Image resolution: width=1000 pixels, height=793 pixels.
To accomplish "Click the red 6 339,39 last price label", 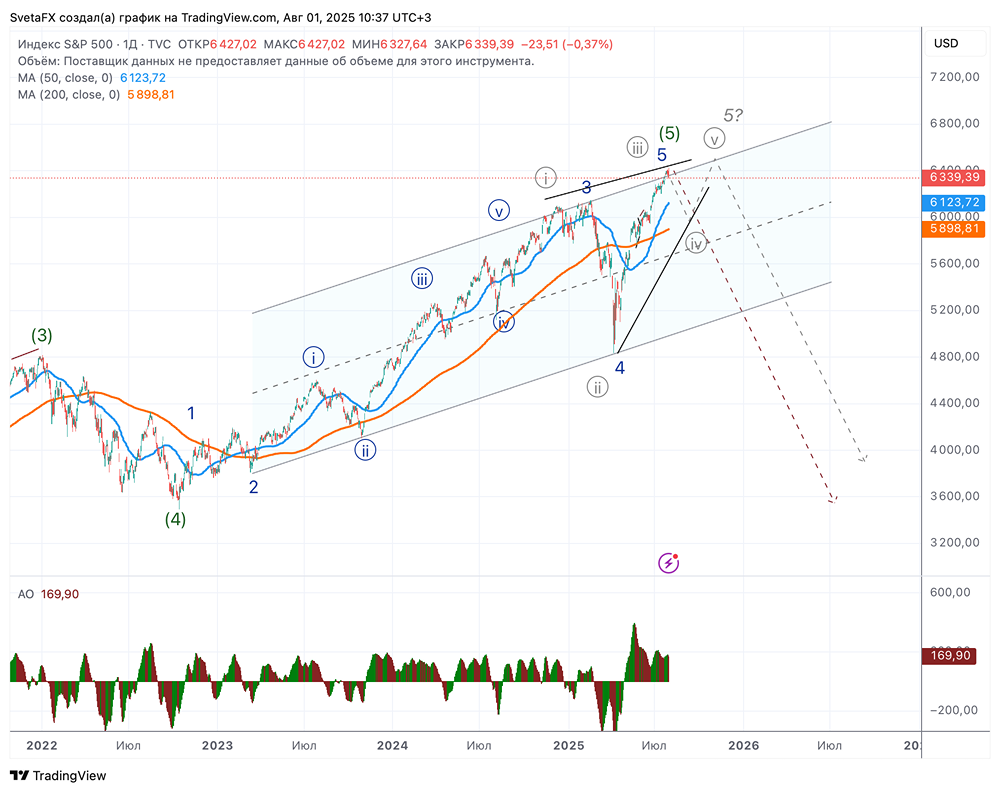I will pyautogui.click(x=952, y=177).
